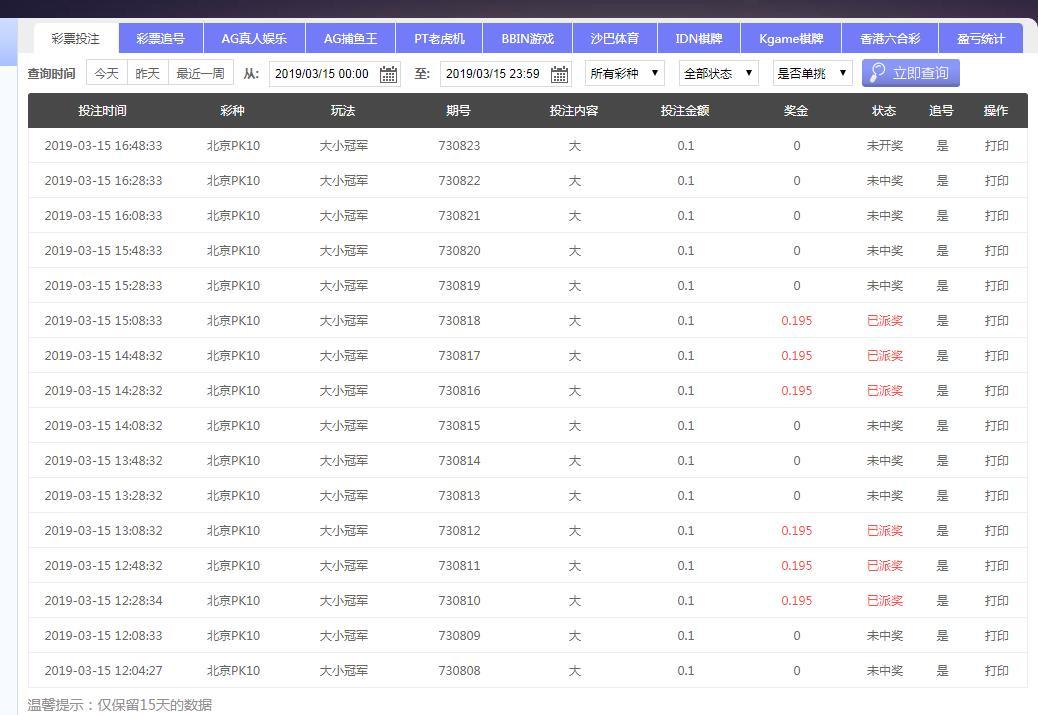Click the 彩种 column header
This screenshot has width=1038, height=715.
232,111
